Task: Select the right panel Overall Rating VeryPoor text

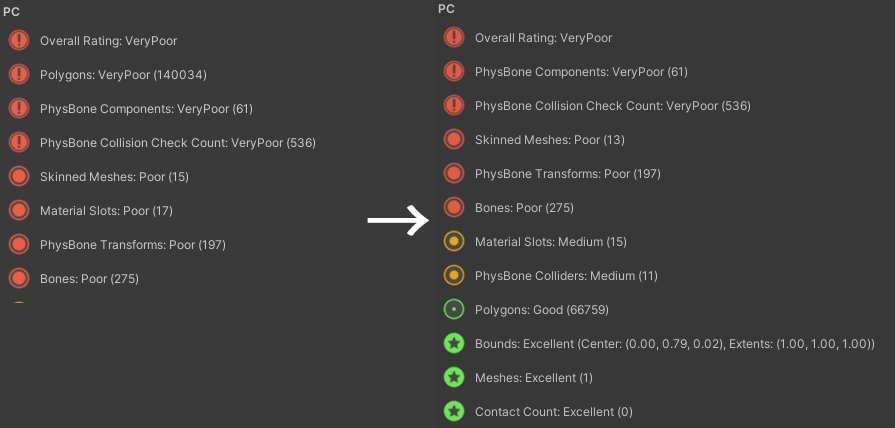Action: click(x=543, y=38)
